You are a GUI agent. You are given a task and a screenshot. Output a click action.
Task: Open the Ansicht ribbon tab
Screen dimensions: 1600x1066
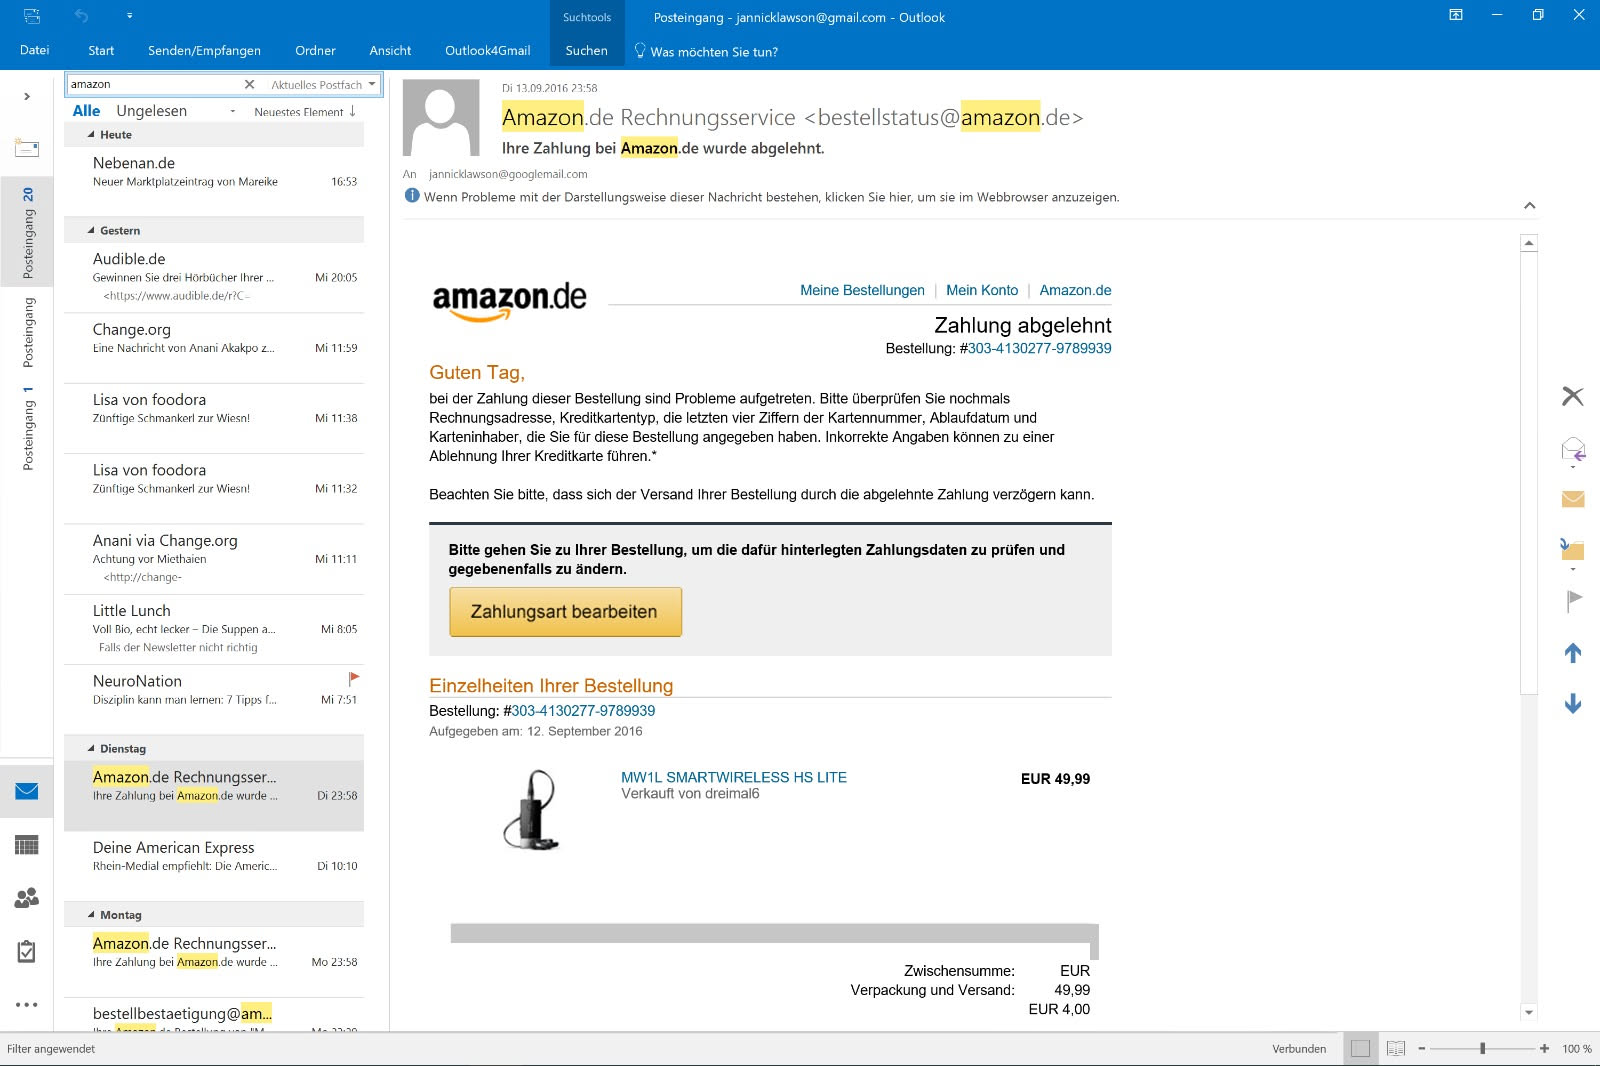390,51
